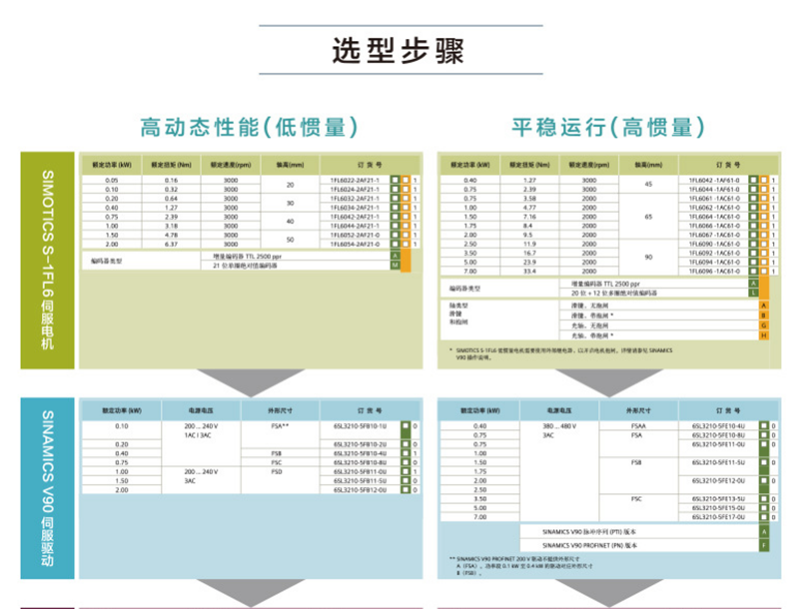Select frame size 'FSD'
800x609 pixels.
click(x=277, y=472)
